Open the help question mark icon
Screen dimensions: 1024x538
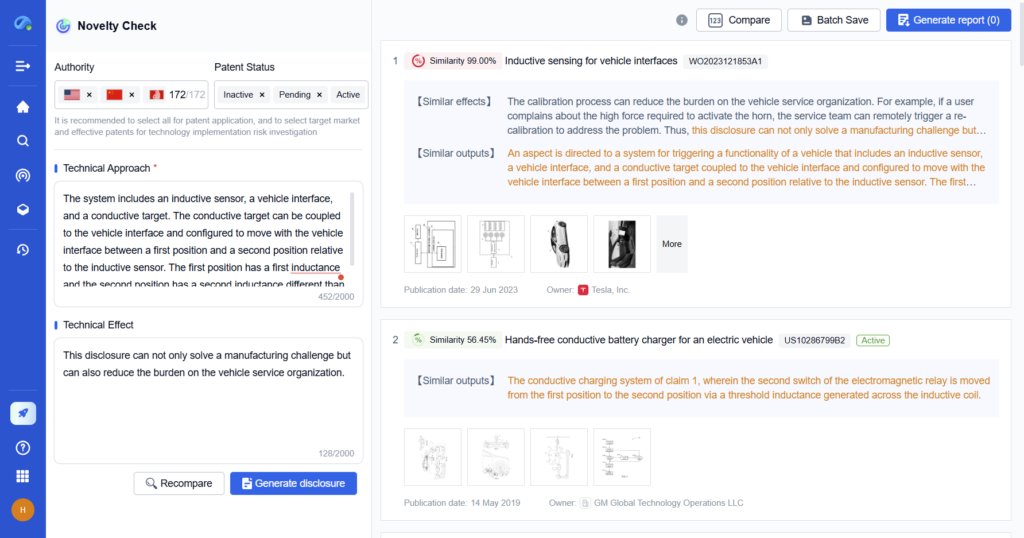click(x=22, y=447)
